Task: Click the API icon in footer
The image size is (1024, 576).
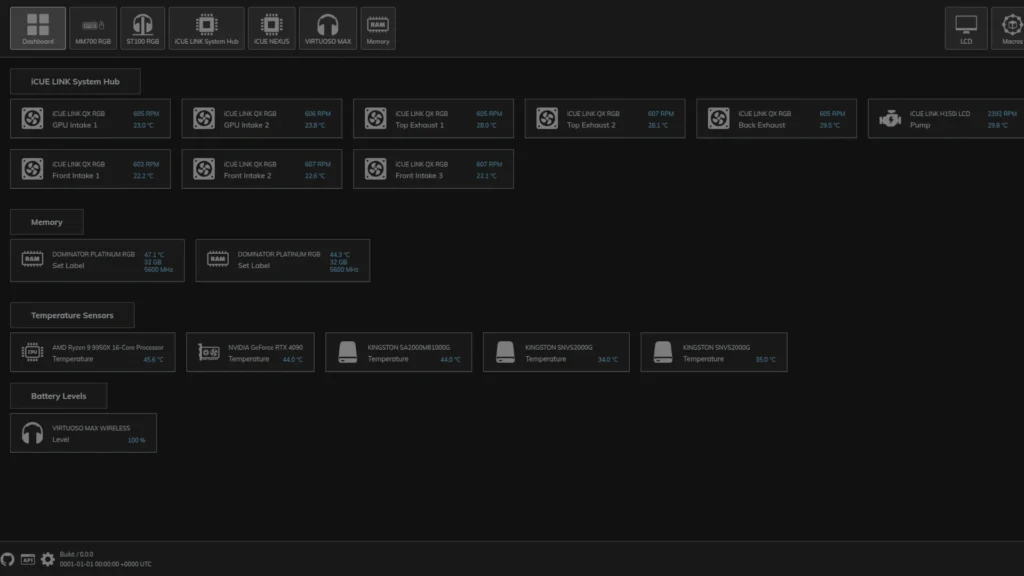Action: point(28,559)
